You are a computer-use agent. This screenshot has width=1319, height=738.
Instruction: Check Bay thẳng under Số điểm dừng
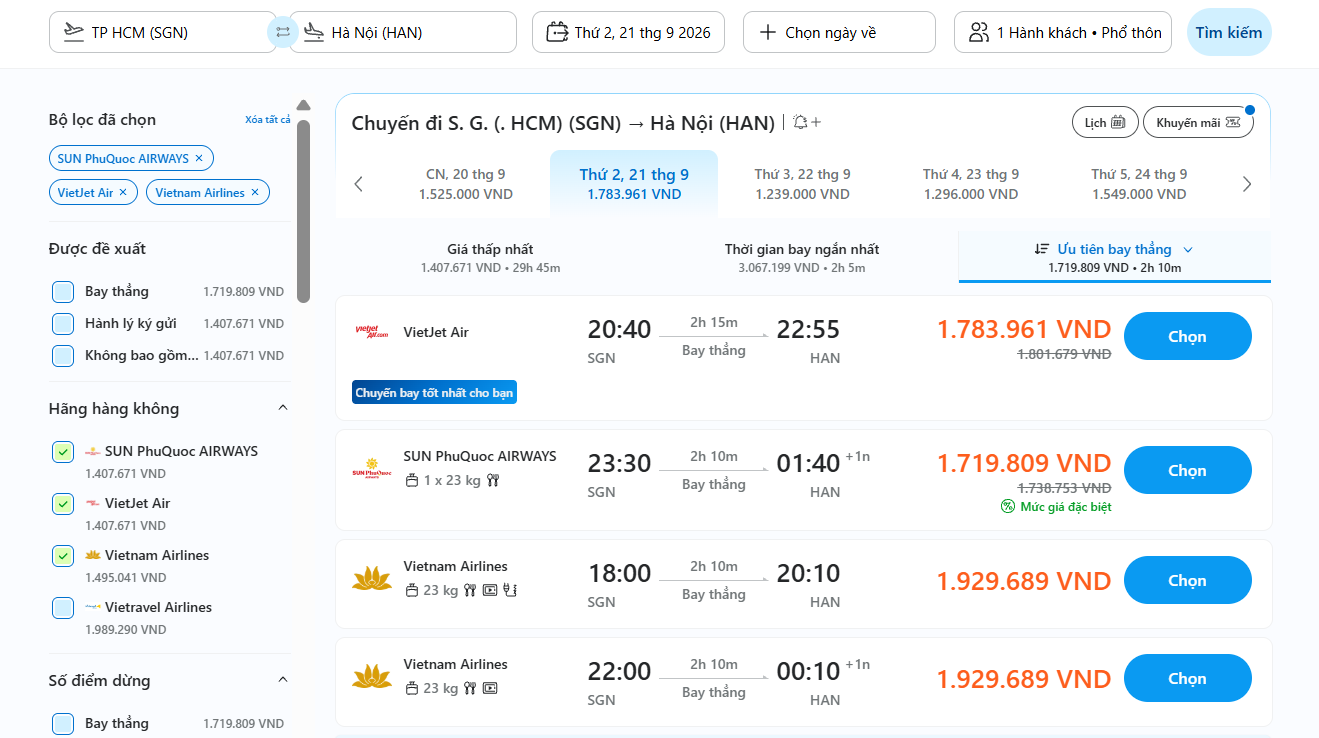(x=63, y=724)
